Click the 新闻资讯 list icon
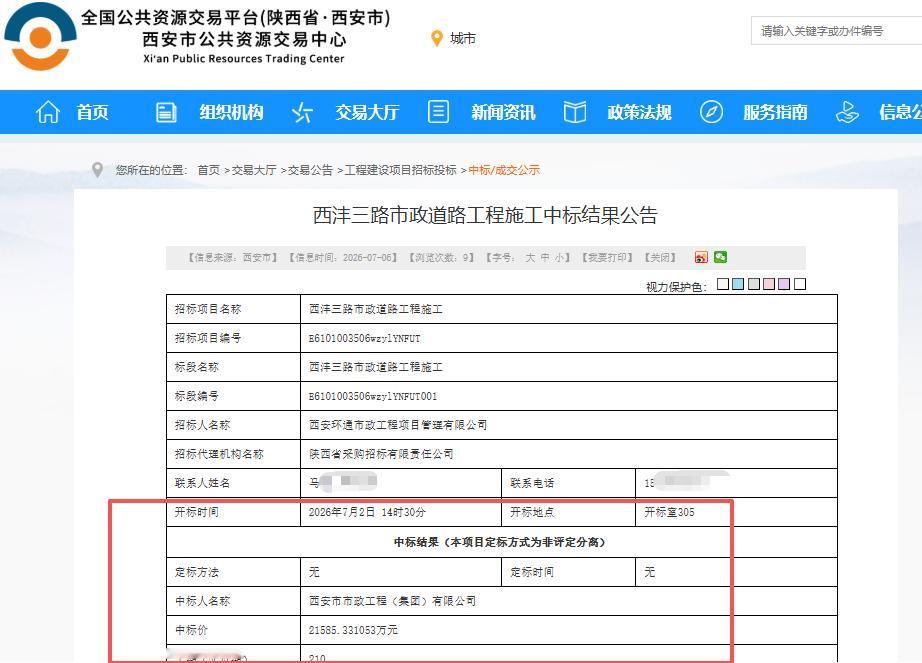This screenshot has width=922, height=663. point(438,112)
